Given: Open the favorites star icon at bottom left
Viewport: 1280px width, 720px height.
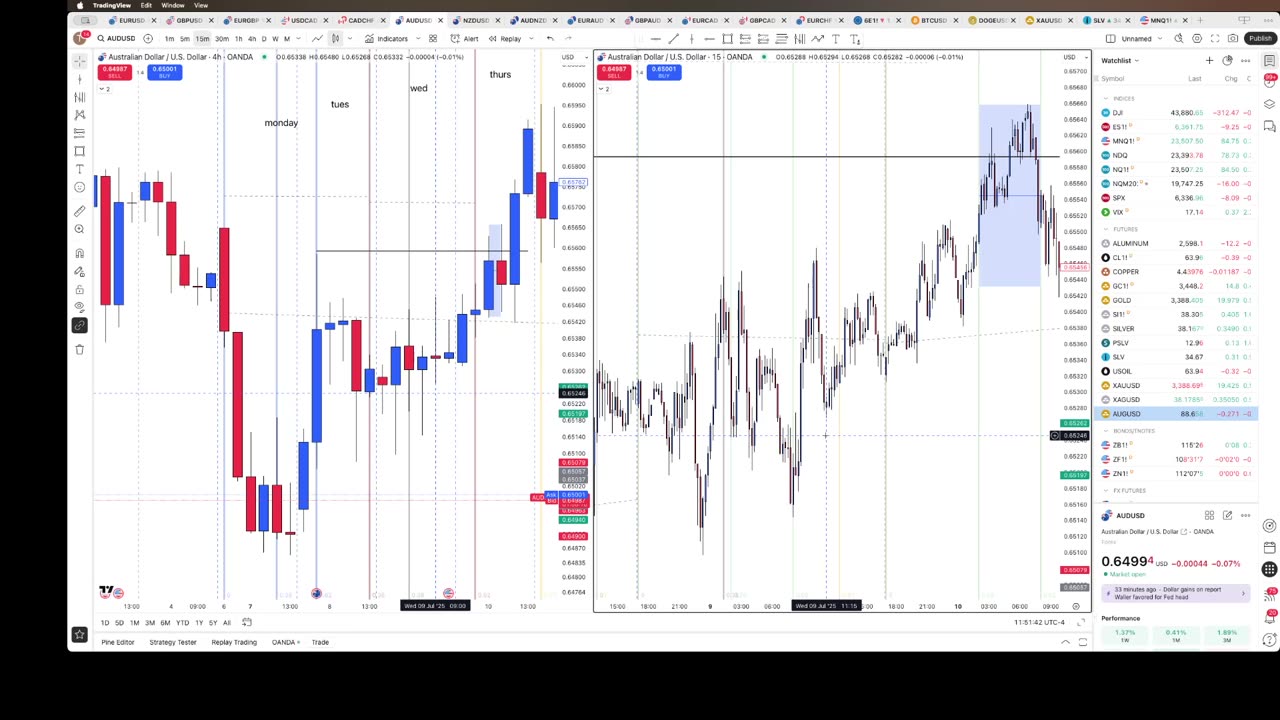Looking at the screenshot, I should click(x=79, y=635).
